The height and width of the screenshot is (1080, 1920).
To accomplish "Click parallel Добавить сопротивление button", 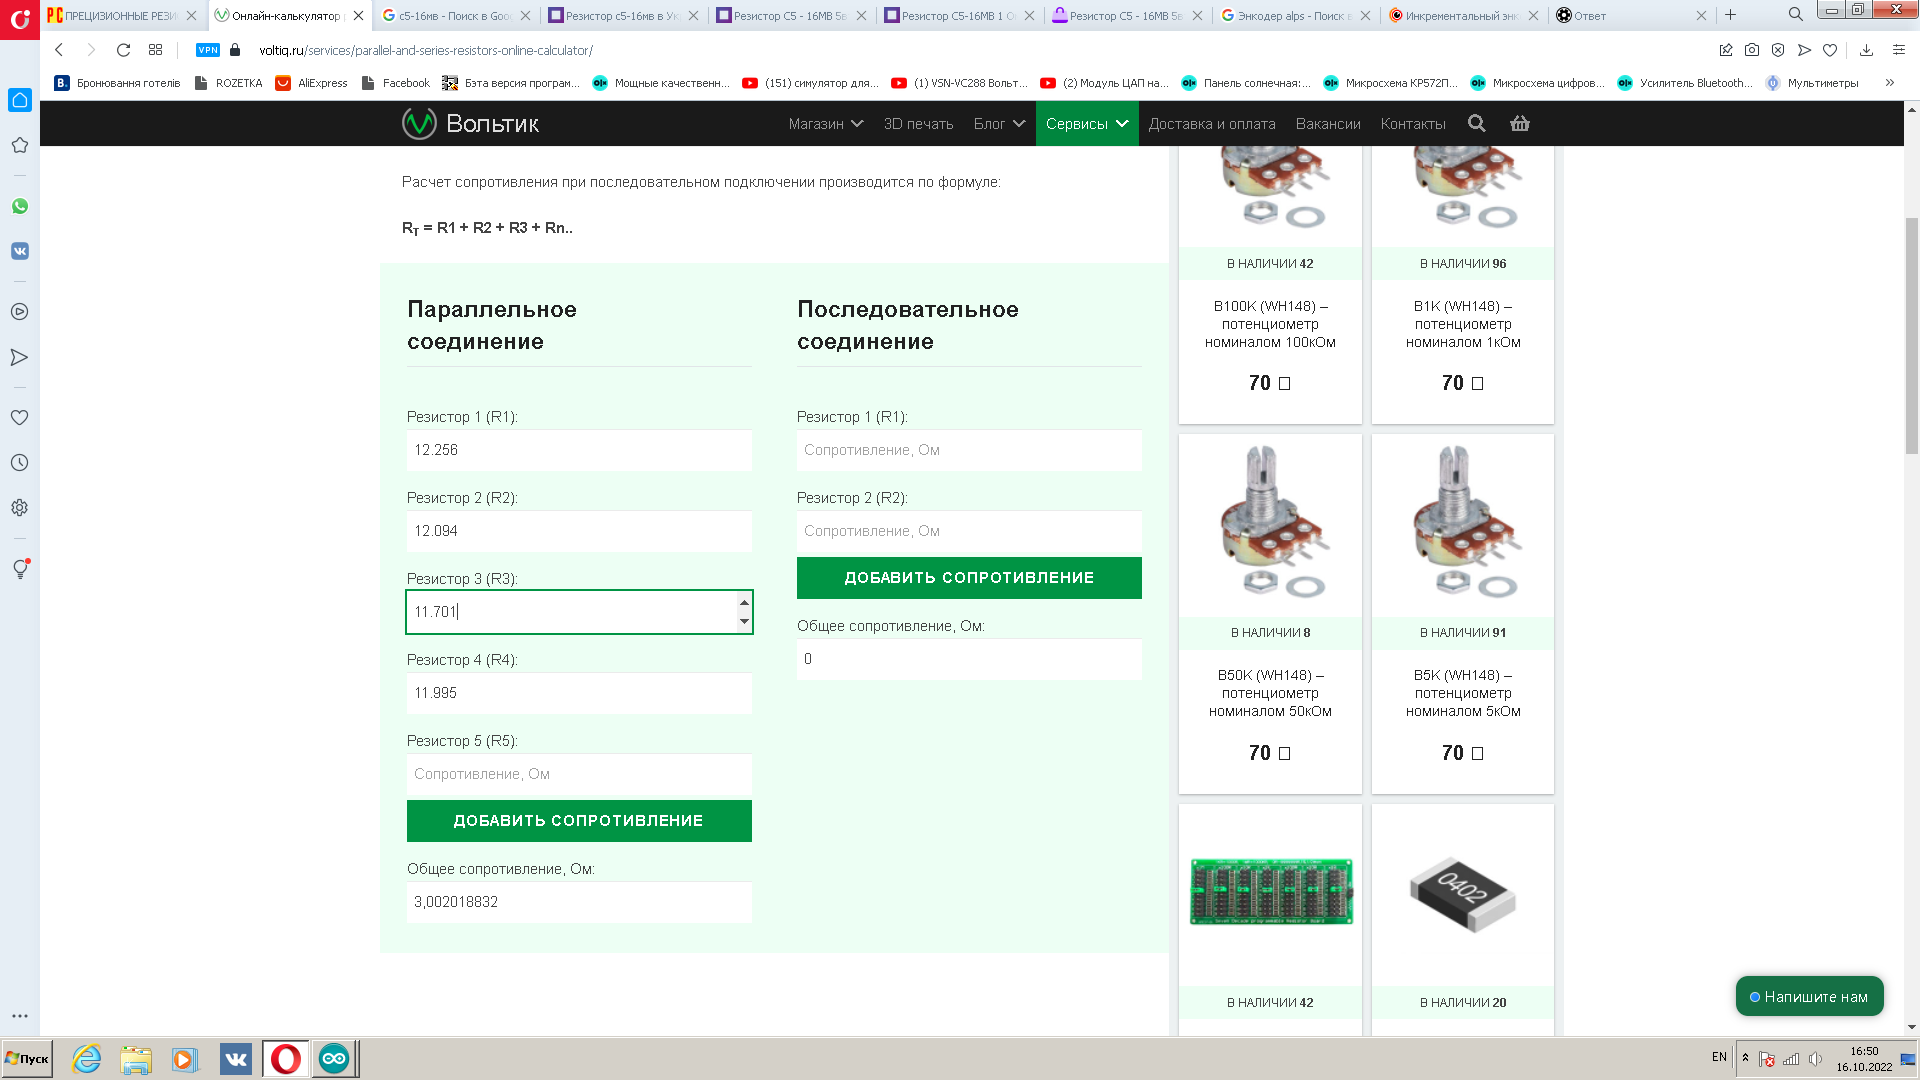I will (x=579, y=821).
